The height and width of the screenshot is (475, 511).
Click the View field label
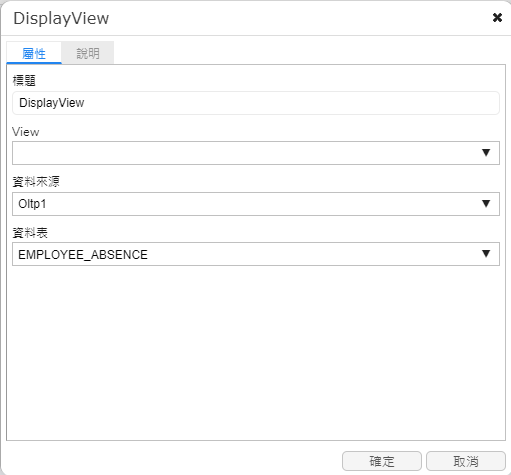click(26, 132)
